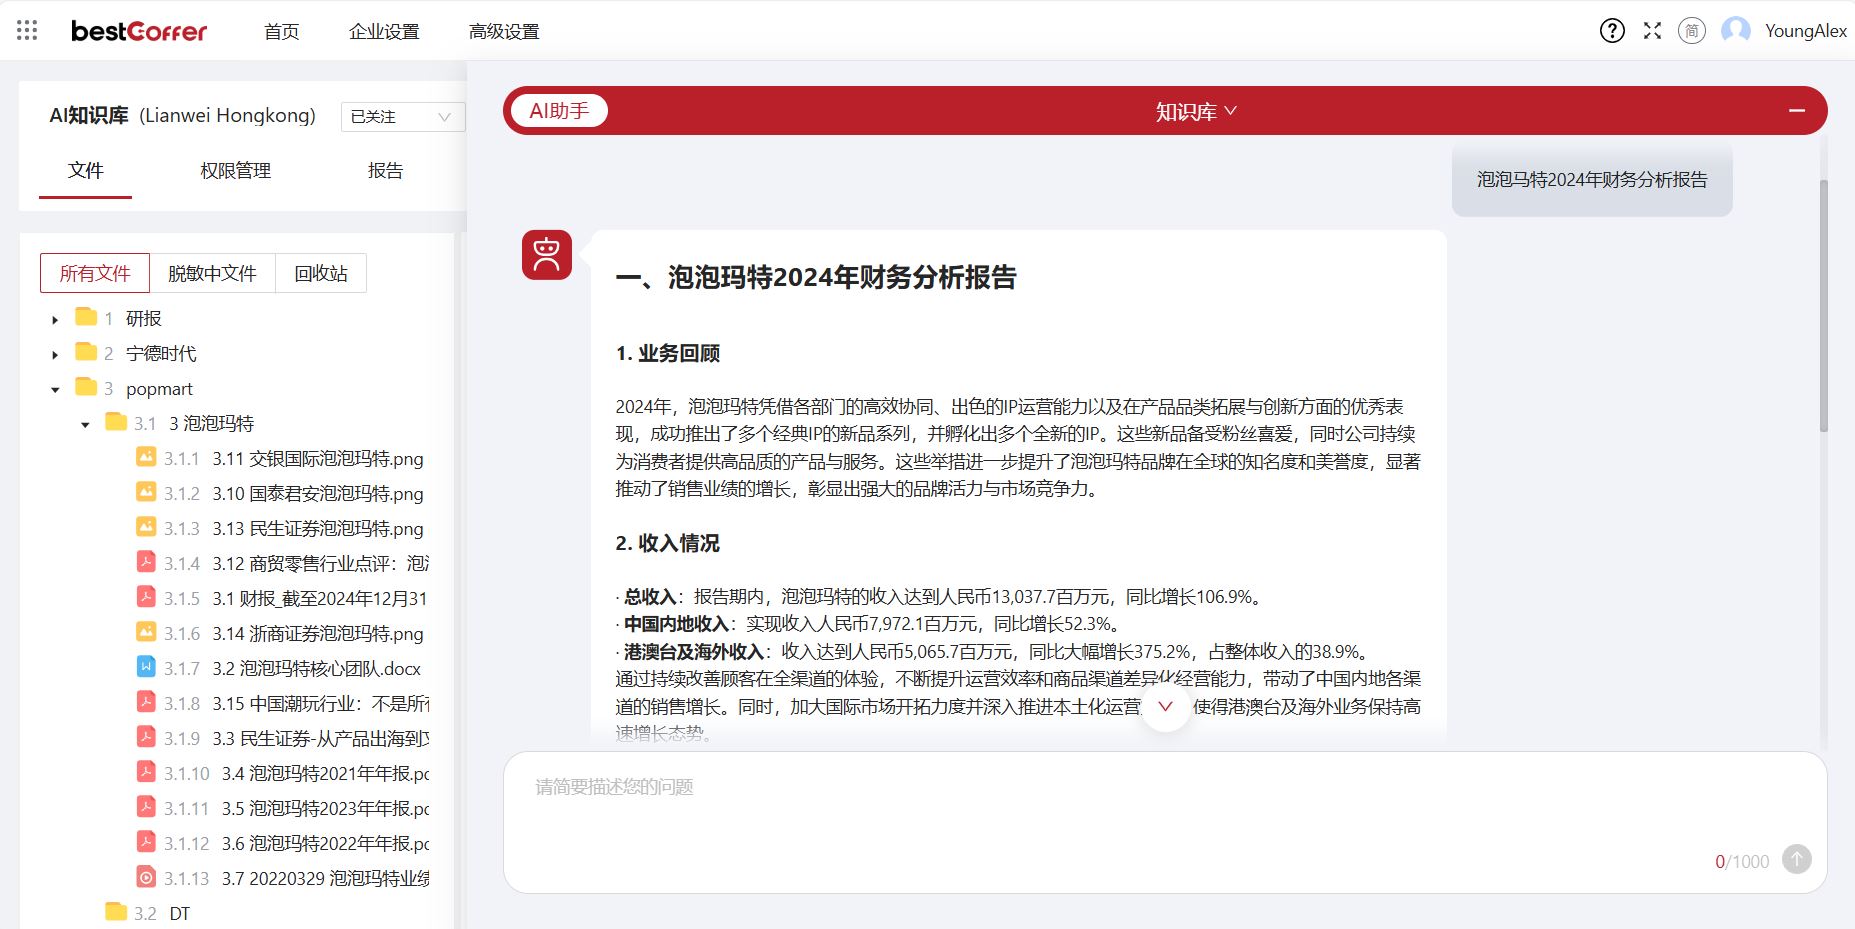Click the send message arrow button
Image resolution: width=1855 pixels, height=929 pixels.
click(1797, 859)
